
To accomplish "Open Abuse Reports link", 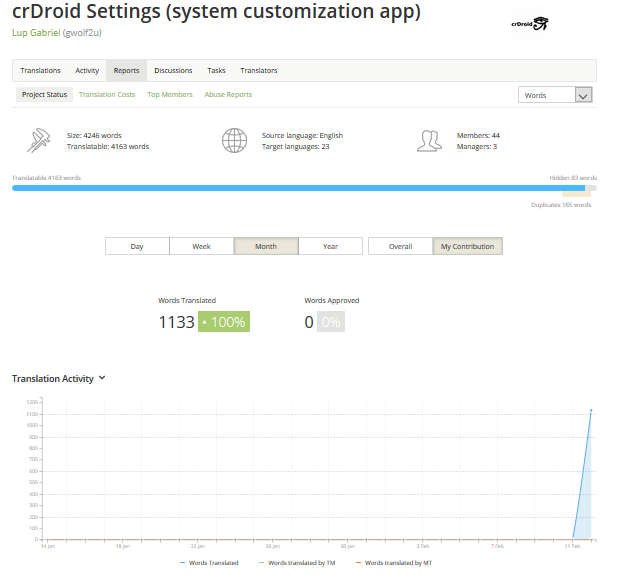I will [x=228, y=94].
